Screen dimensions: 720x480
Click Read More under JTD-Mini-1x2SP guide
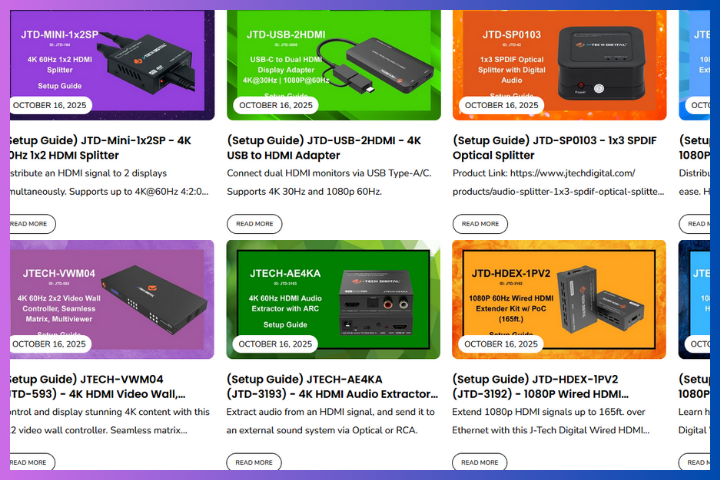click(32, 224)
